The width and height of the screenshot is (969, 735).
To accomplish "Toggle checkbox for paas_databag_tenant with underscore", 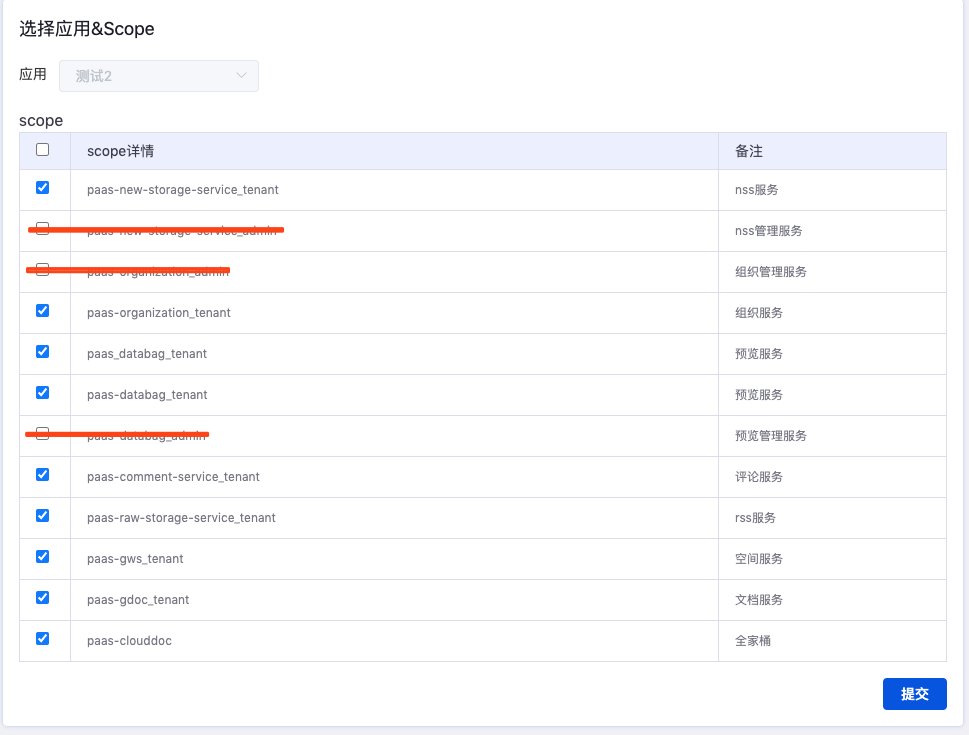I will pos(43,351).
